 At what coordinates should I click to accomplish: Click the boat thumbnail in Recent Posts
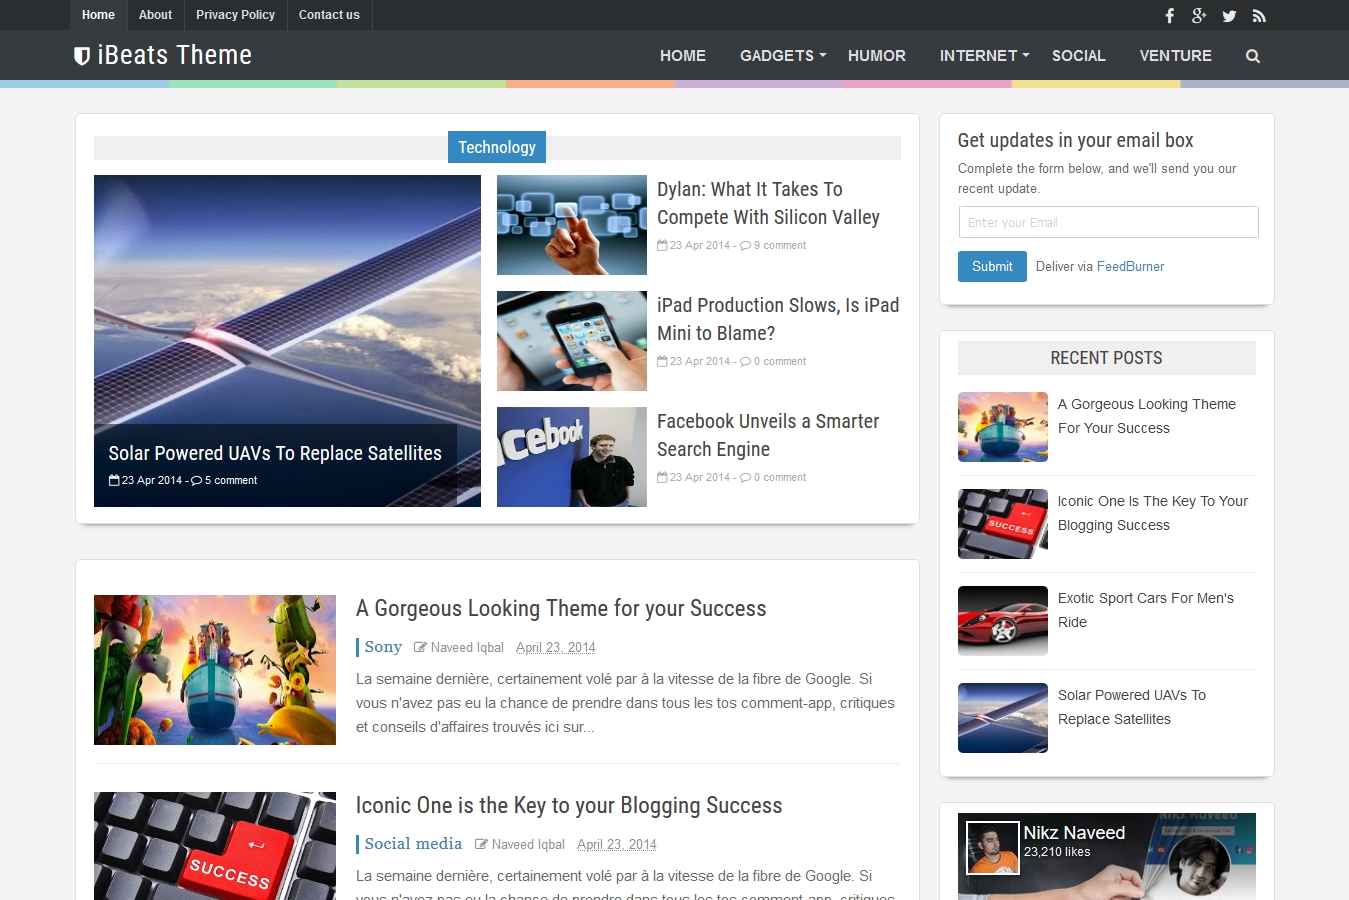click(1003, 427)
